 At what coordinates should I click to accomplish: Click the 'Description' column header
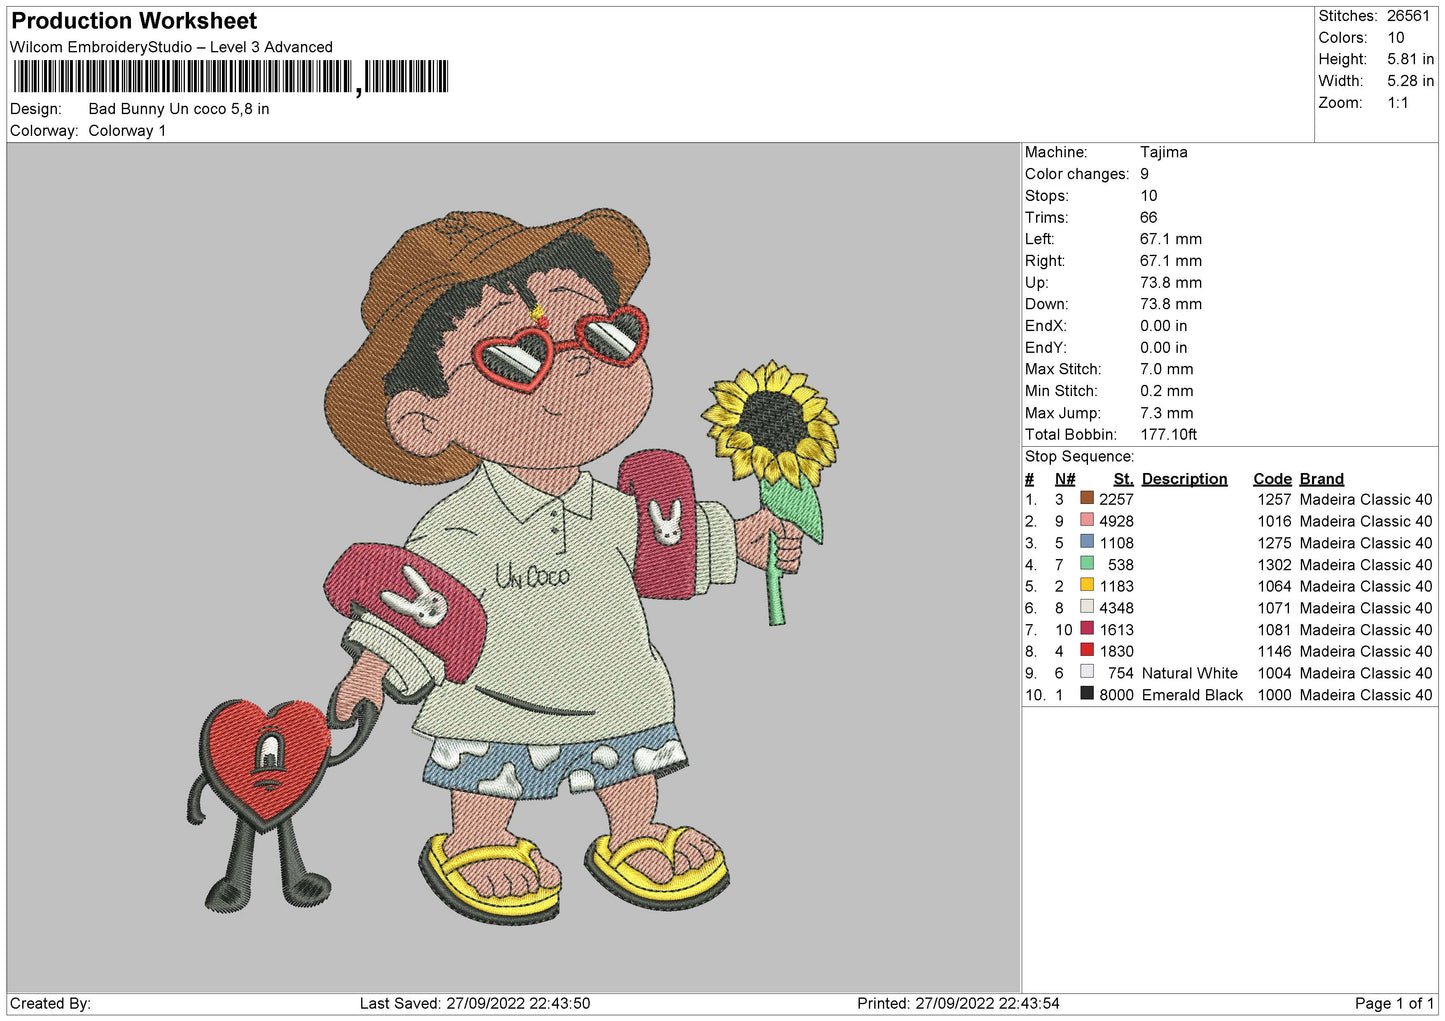pos(1184,479)
